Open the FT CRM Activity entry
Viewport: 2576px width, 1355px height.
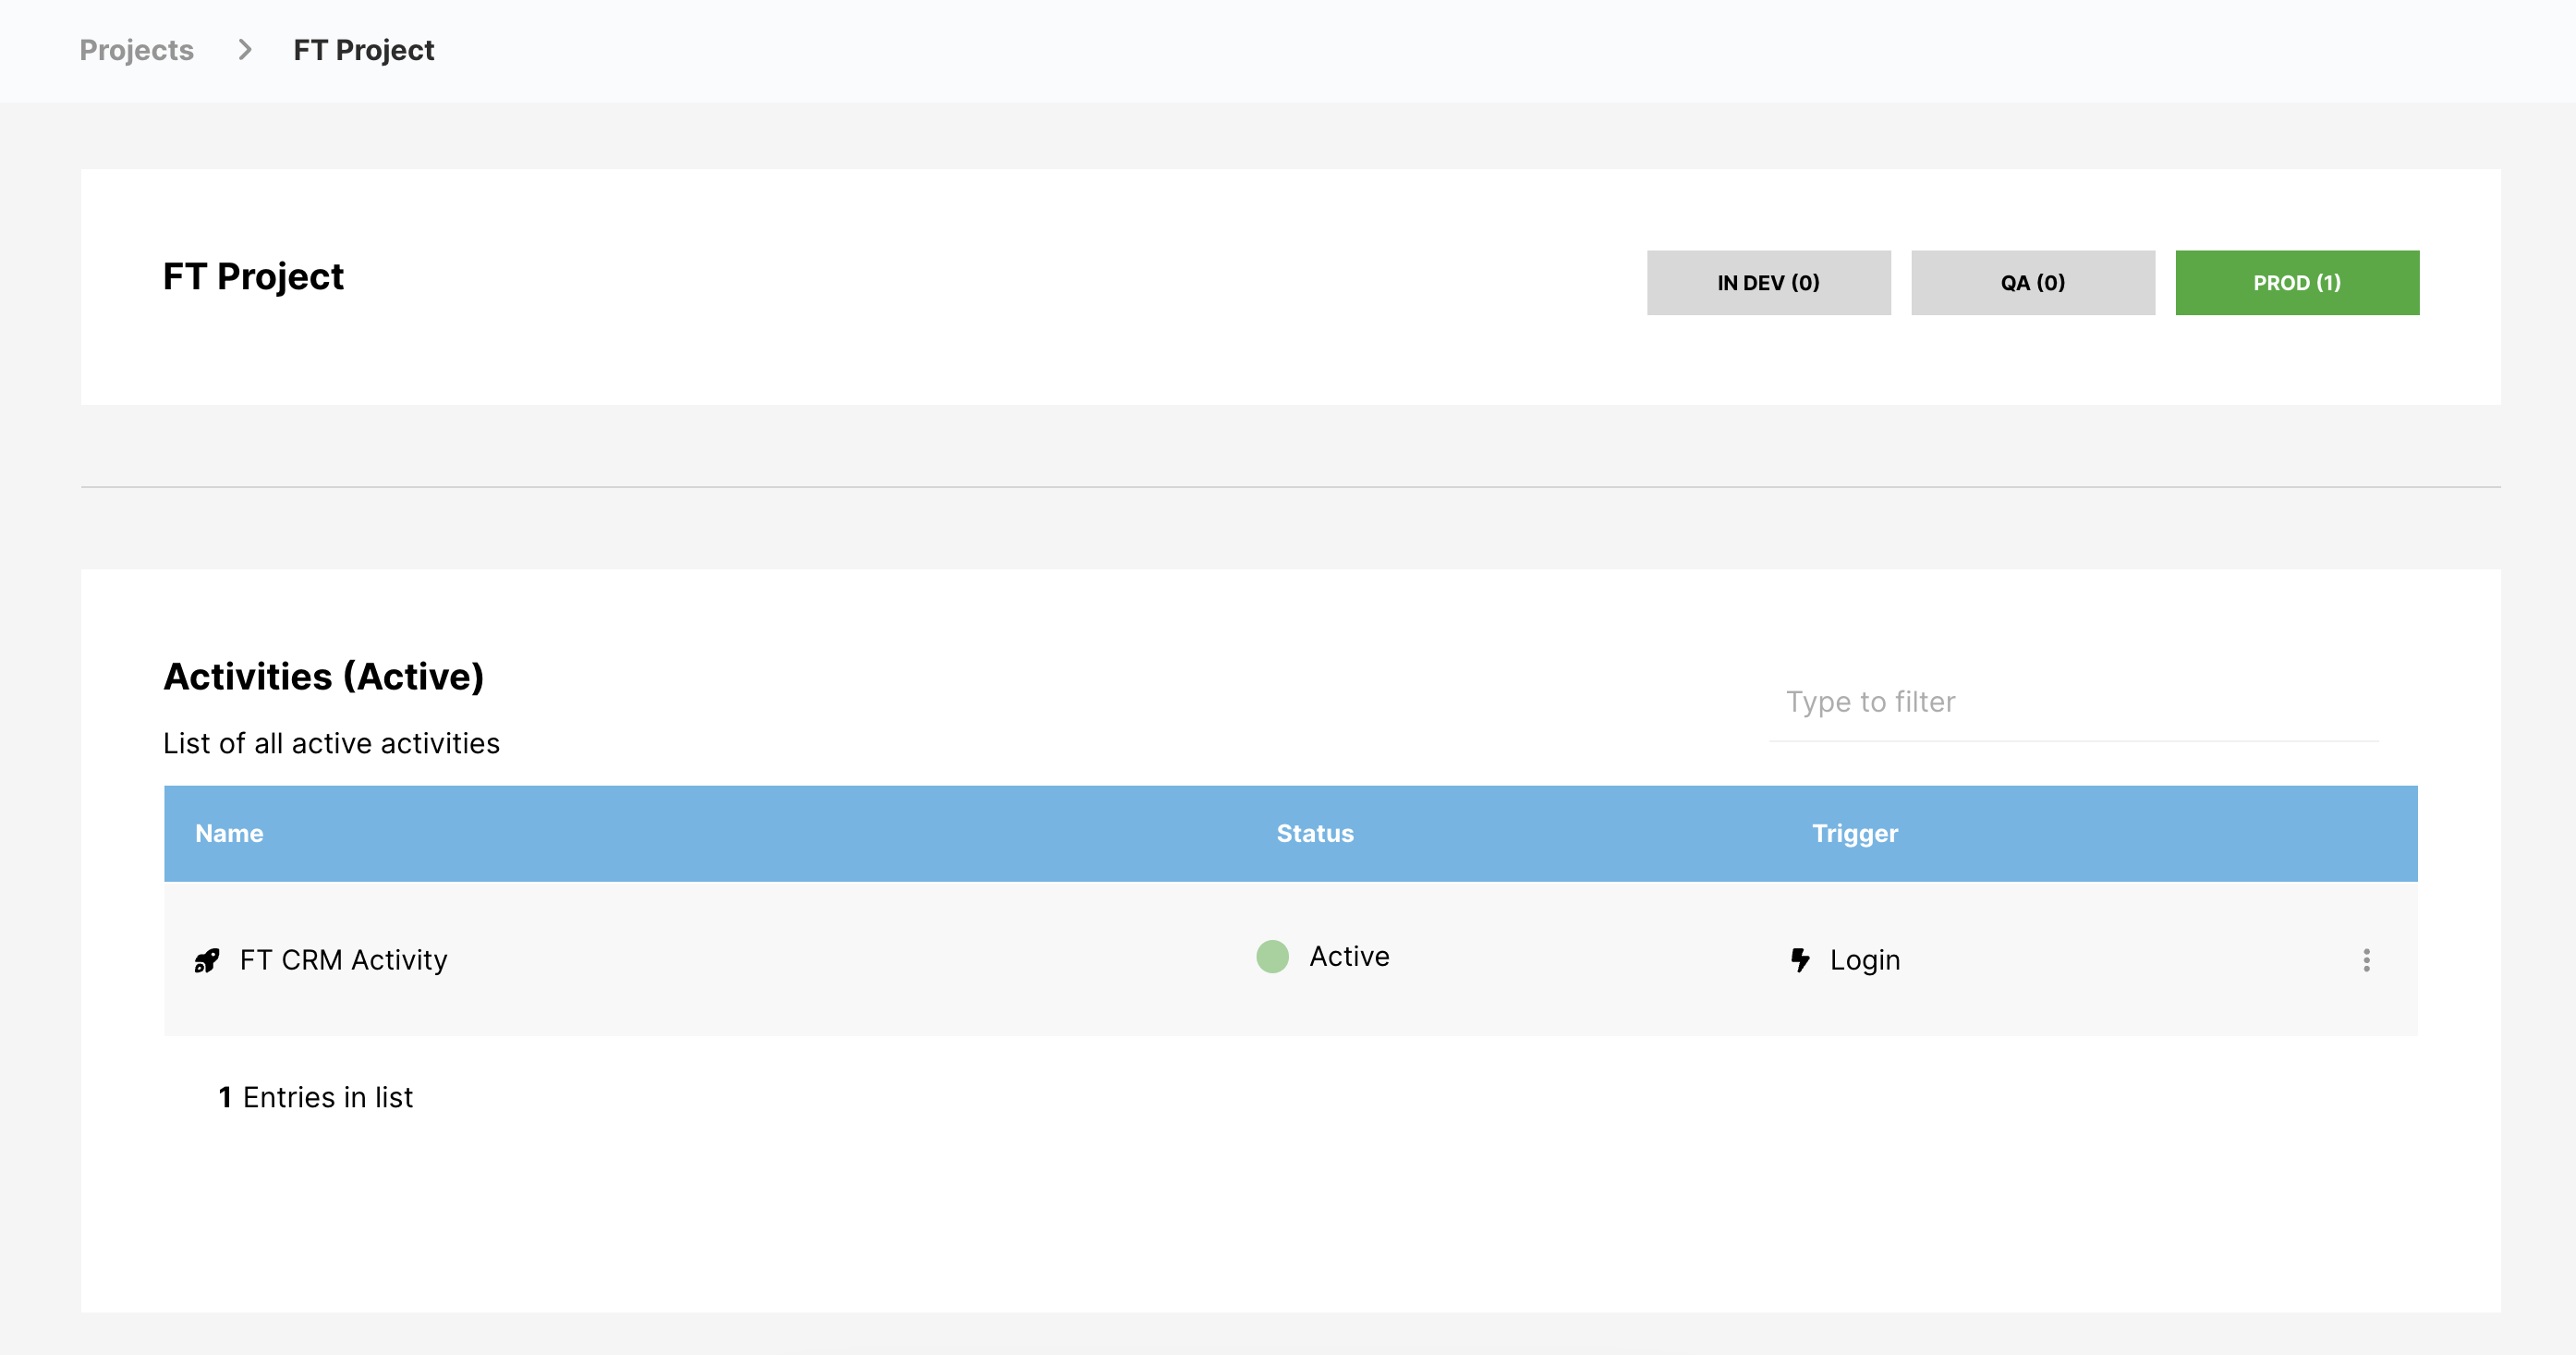(343, 960)
